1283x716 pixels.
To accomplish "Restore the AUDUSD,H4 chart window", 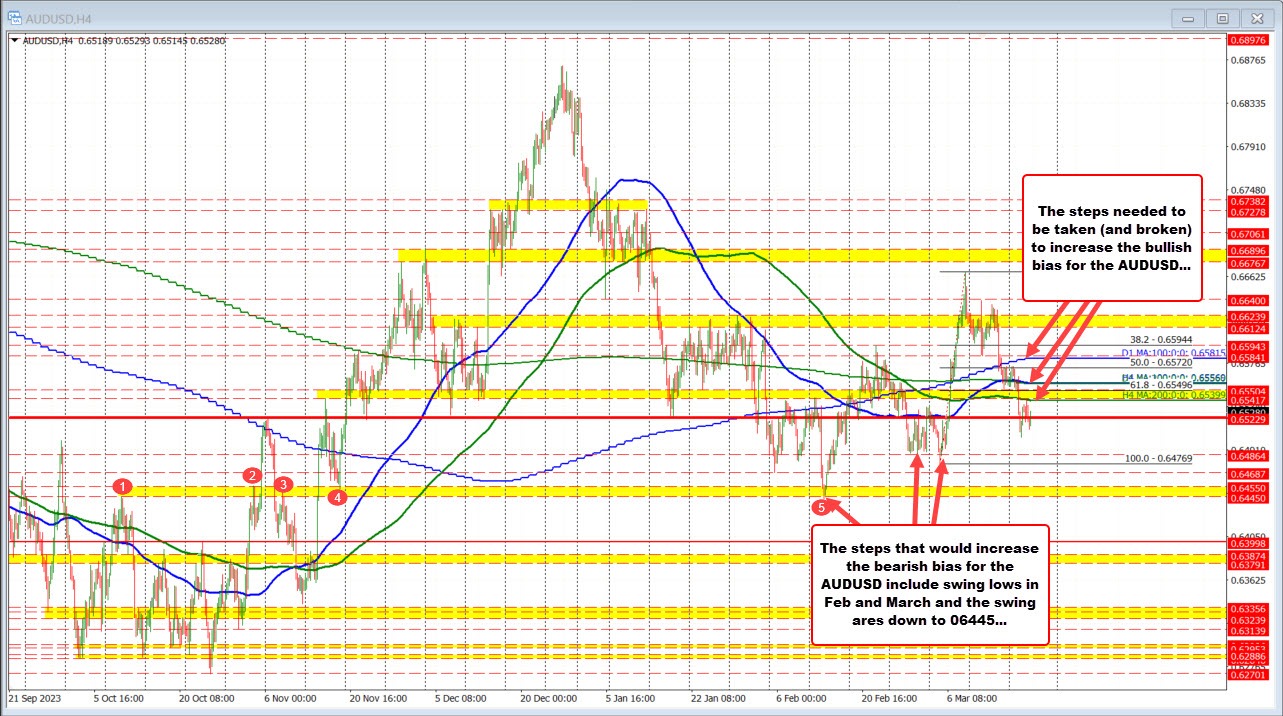I will click(1223, 18).
